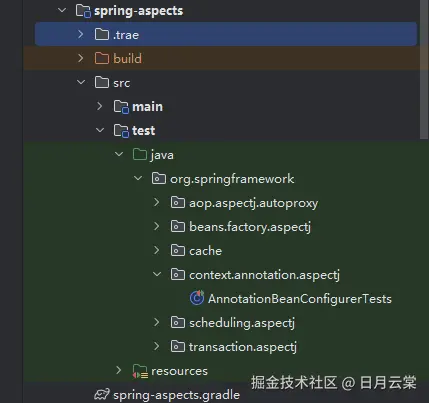The image size is (429, 403).
Task: Click the .trae folder icon
Action: 102,34
